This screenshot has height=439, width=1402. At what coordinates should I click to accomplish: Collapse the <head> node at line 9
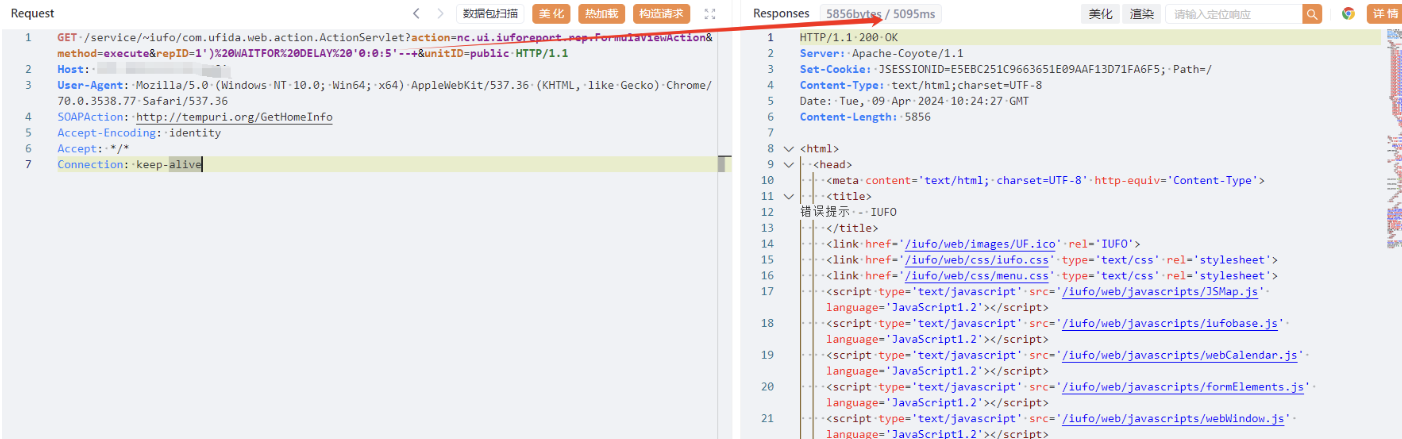click(788, 165)
